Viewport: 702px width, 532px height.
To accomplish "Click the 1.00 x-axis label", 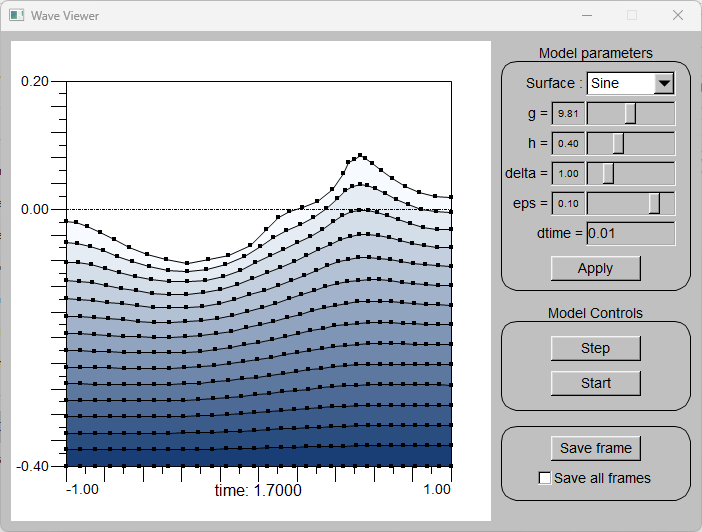I will coord(437,489).
